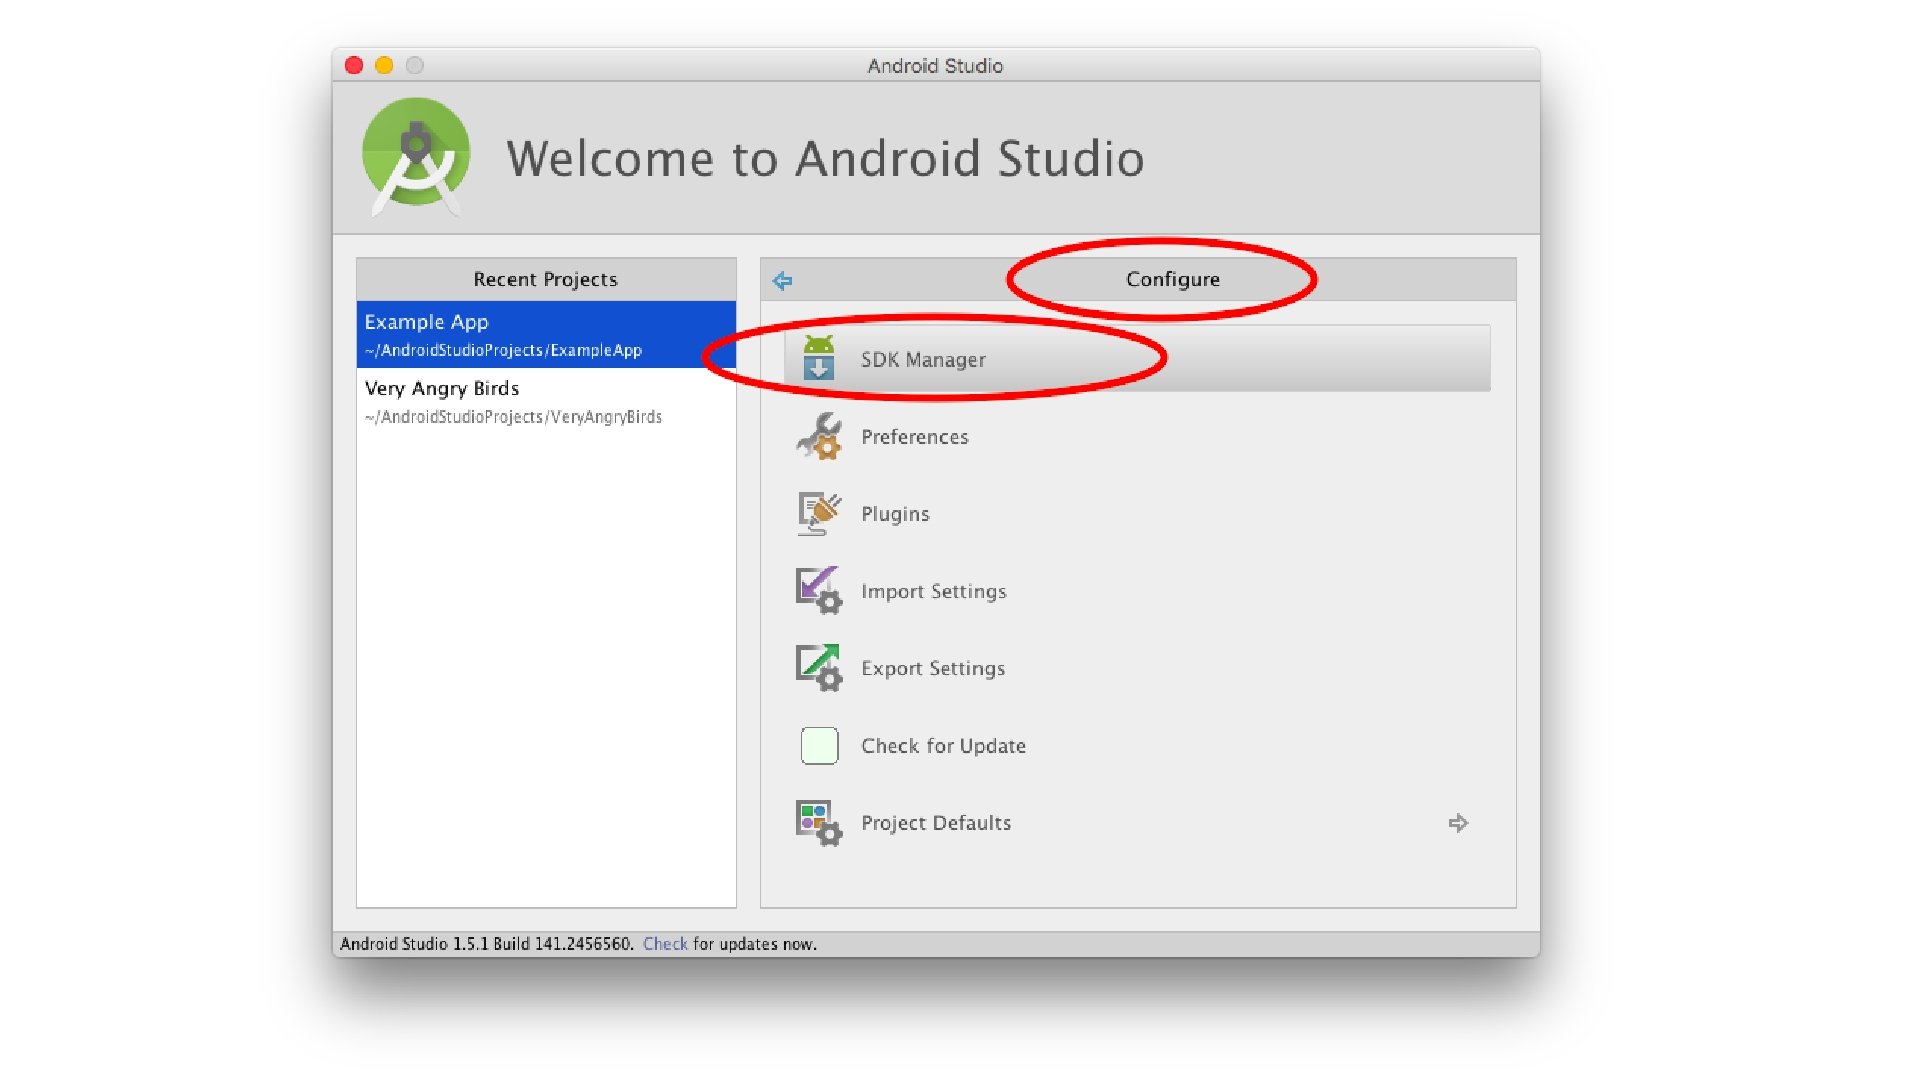Click the Import Settings icon

(x=818, y=590)
